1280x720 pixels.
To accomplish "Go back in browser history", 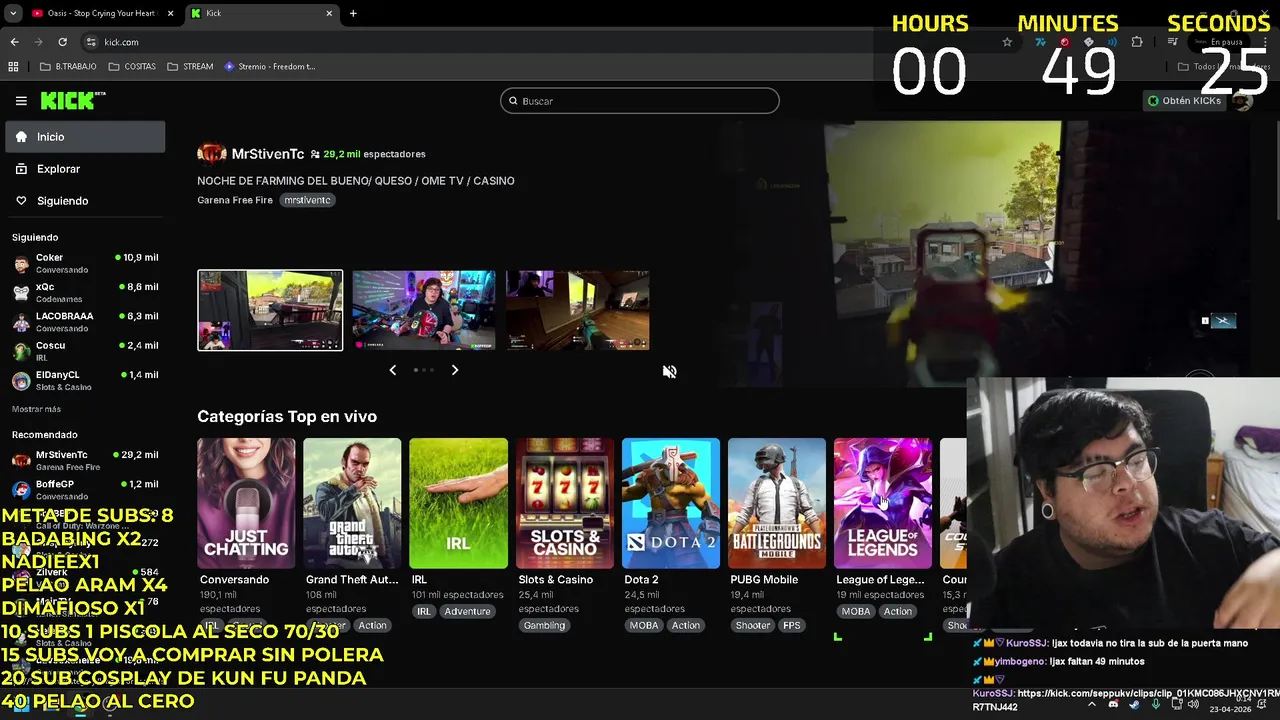I will (14, 42).
